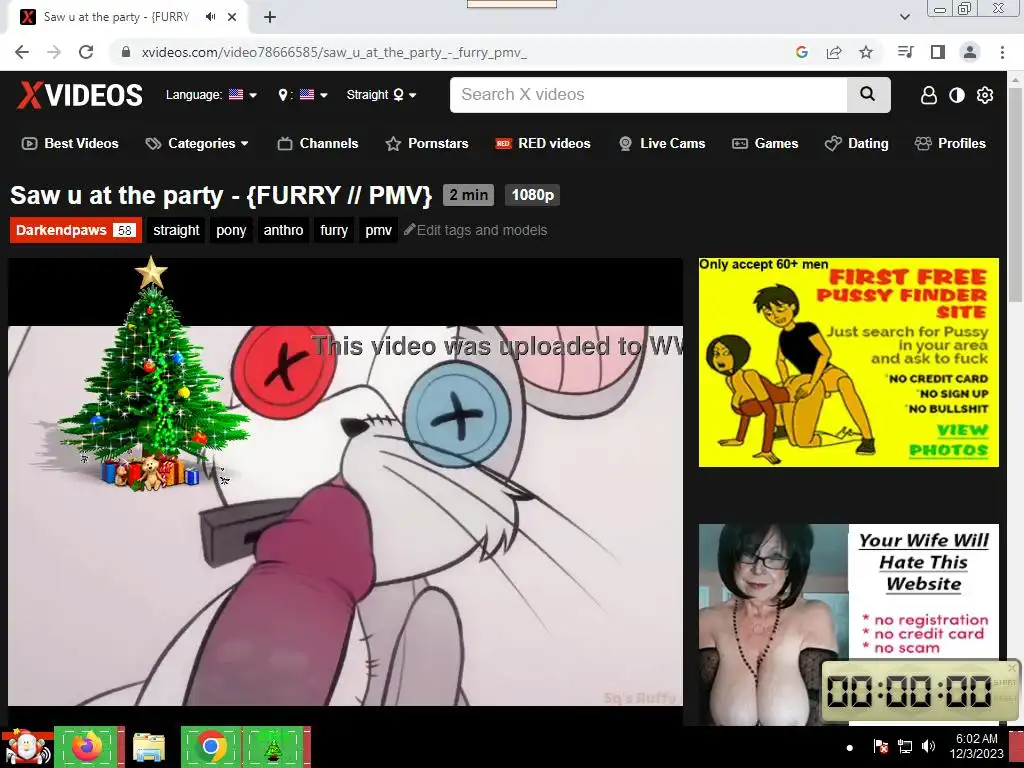
Task: Close the 'Saw u at the party' tab
Action: click(x=232, y=17)
